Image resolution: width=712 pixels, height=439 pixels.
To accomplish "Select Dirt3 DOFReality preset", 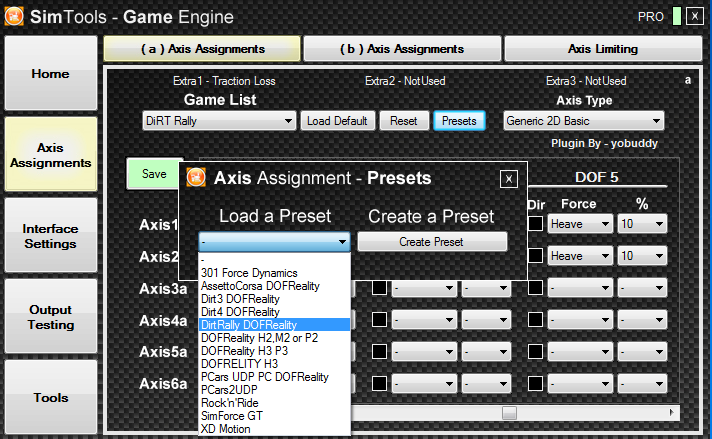I will point(274,299).
